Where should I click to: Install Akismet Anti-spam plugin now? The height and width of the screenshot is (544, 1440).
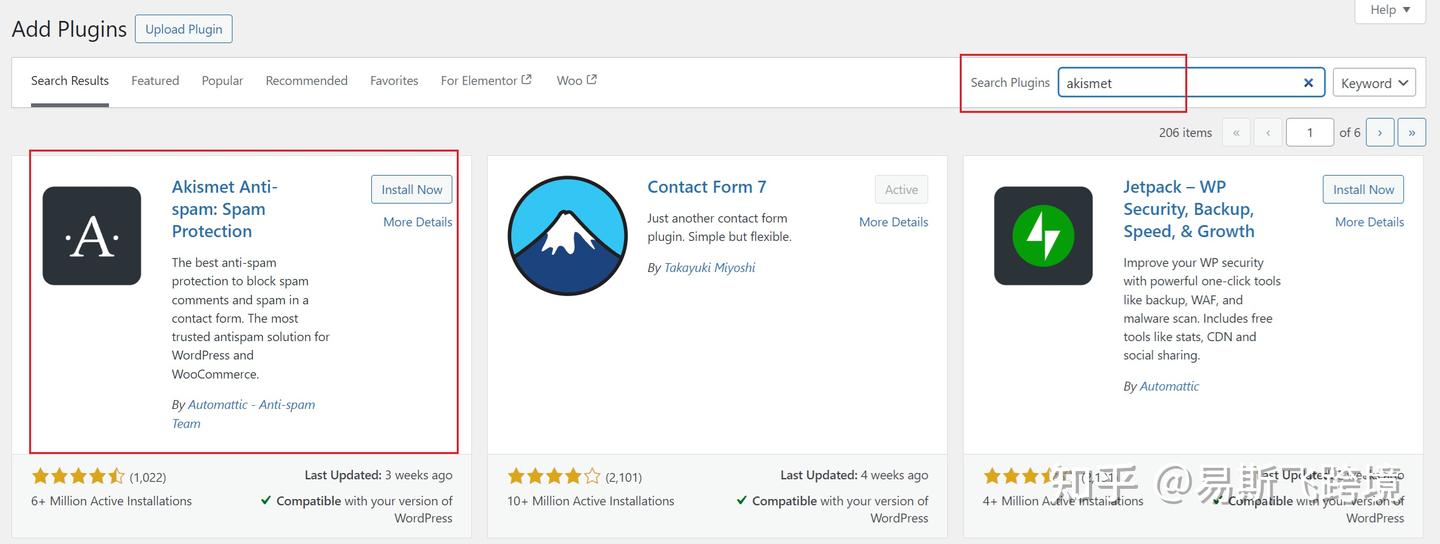coord(411,189)
